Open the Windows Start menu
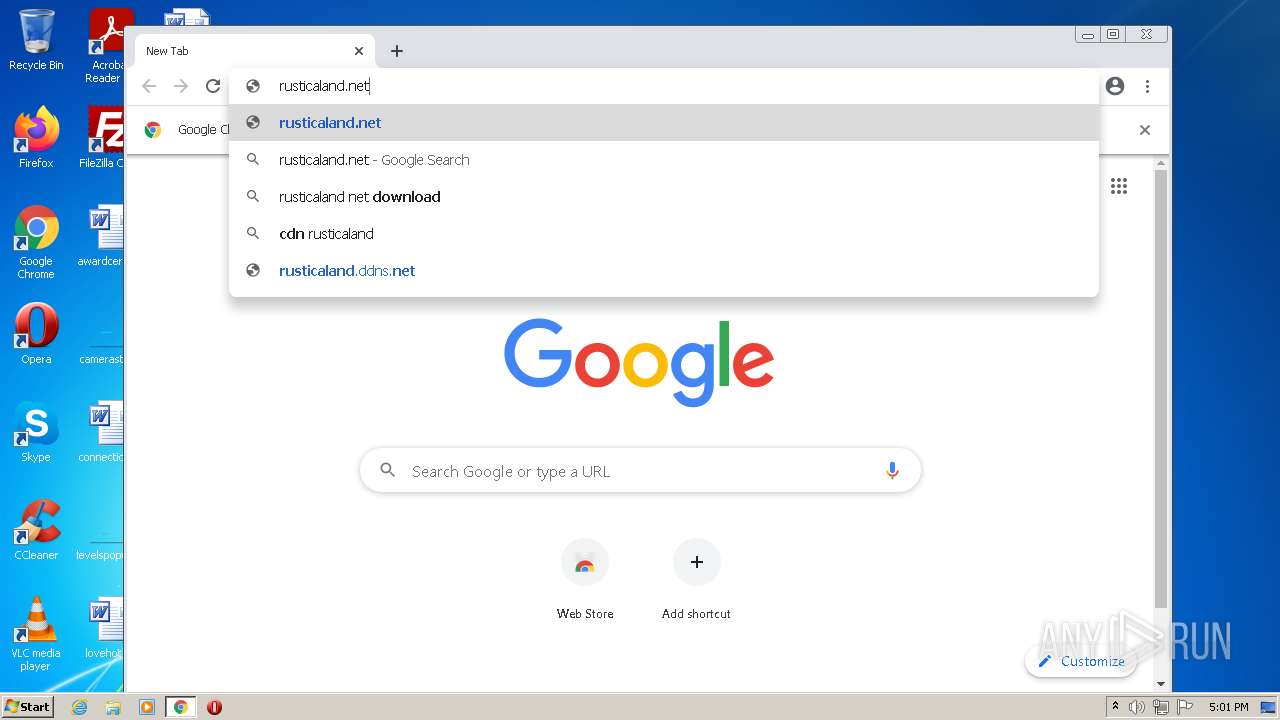Viewport: 1280px width, 720px height. coord(27,706)
